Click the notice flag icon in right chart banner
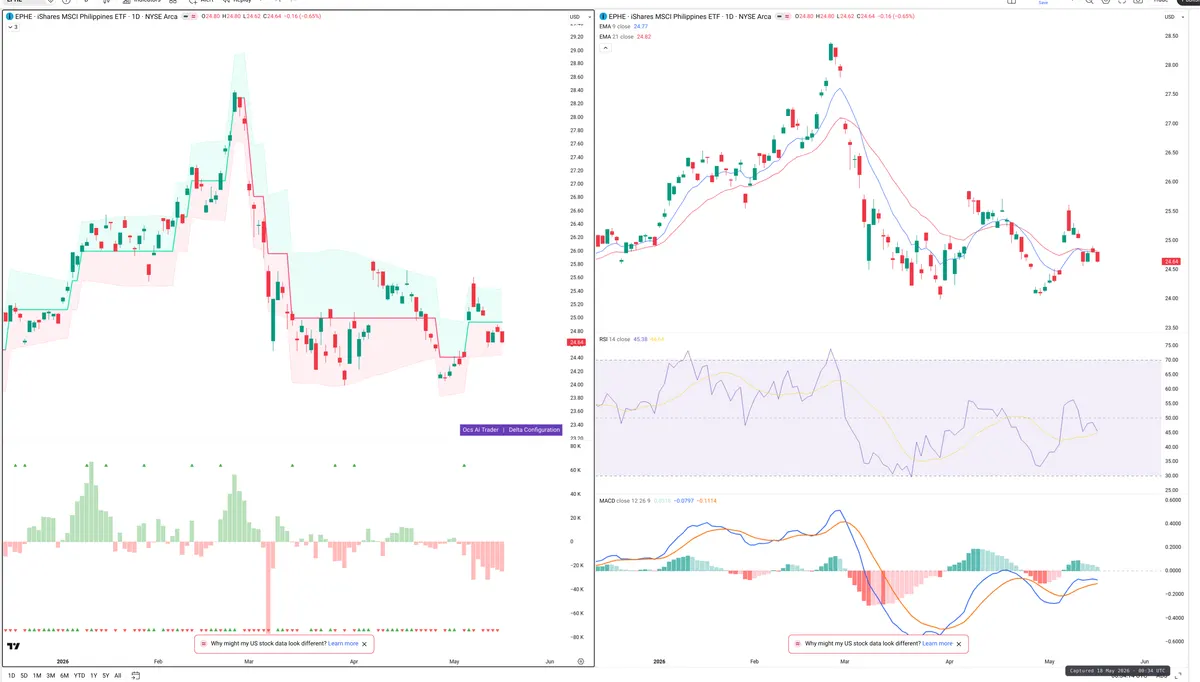 pos(798,644)
